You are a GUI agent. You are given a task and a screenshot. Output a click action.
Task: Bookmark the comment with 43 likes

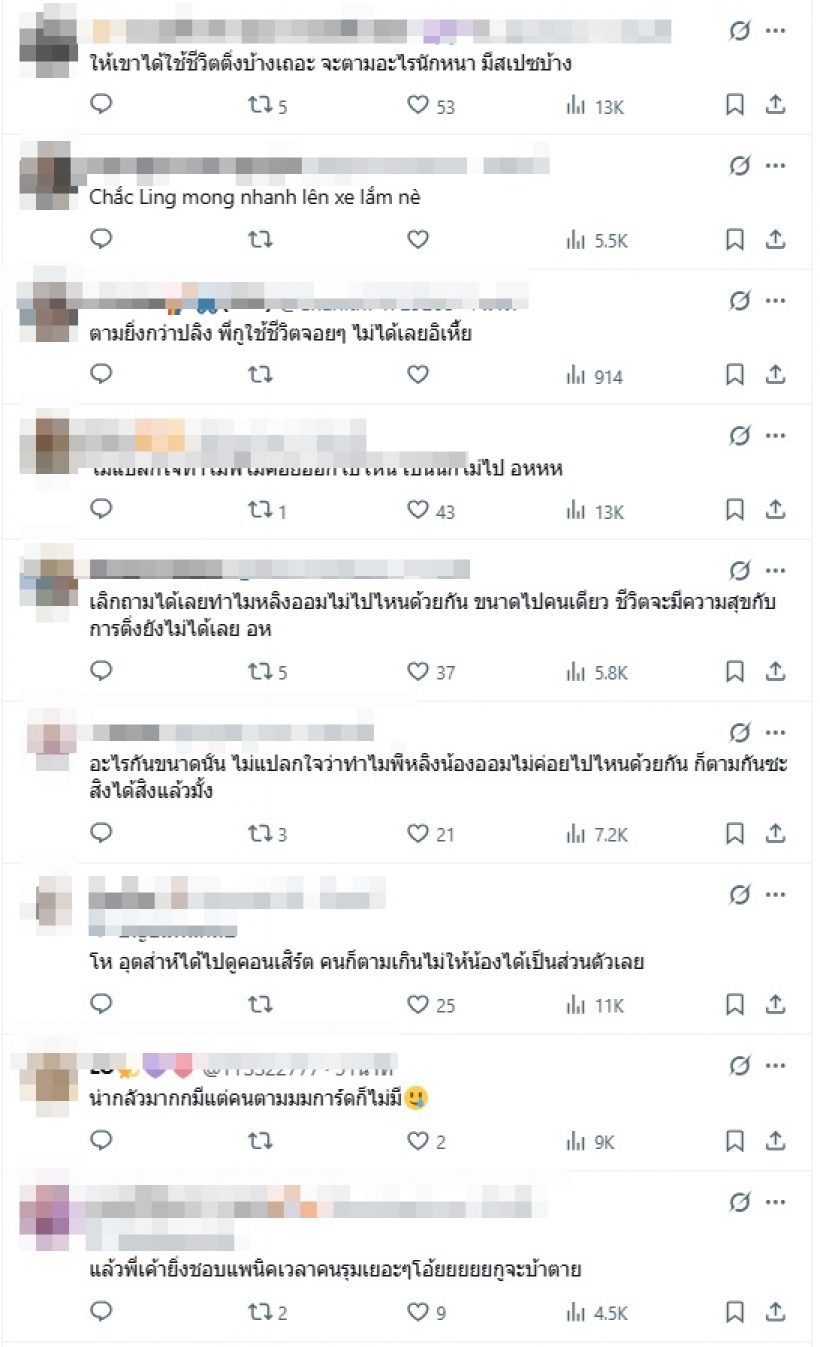point(735,510)
